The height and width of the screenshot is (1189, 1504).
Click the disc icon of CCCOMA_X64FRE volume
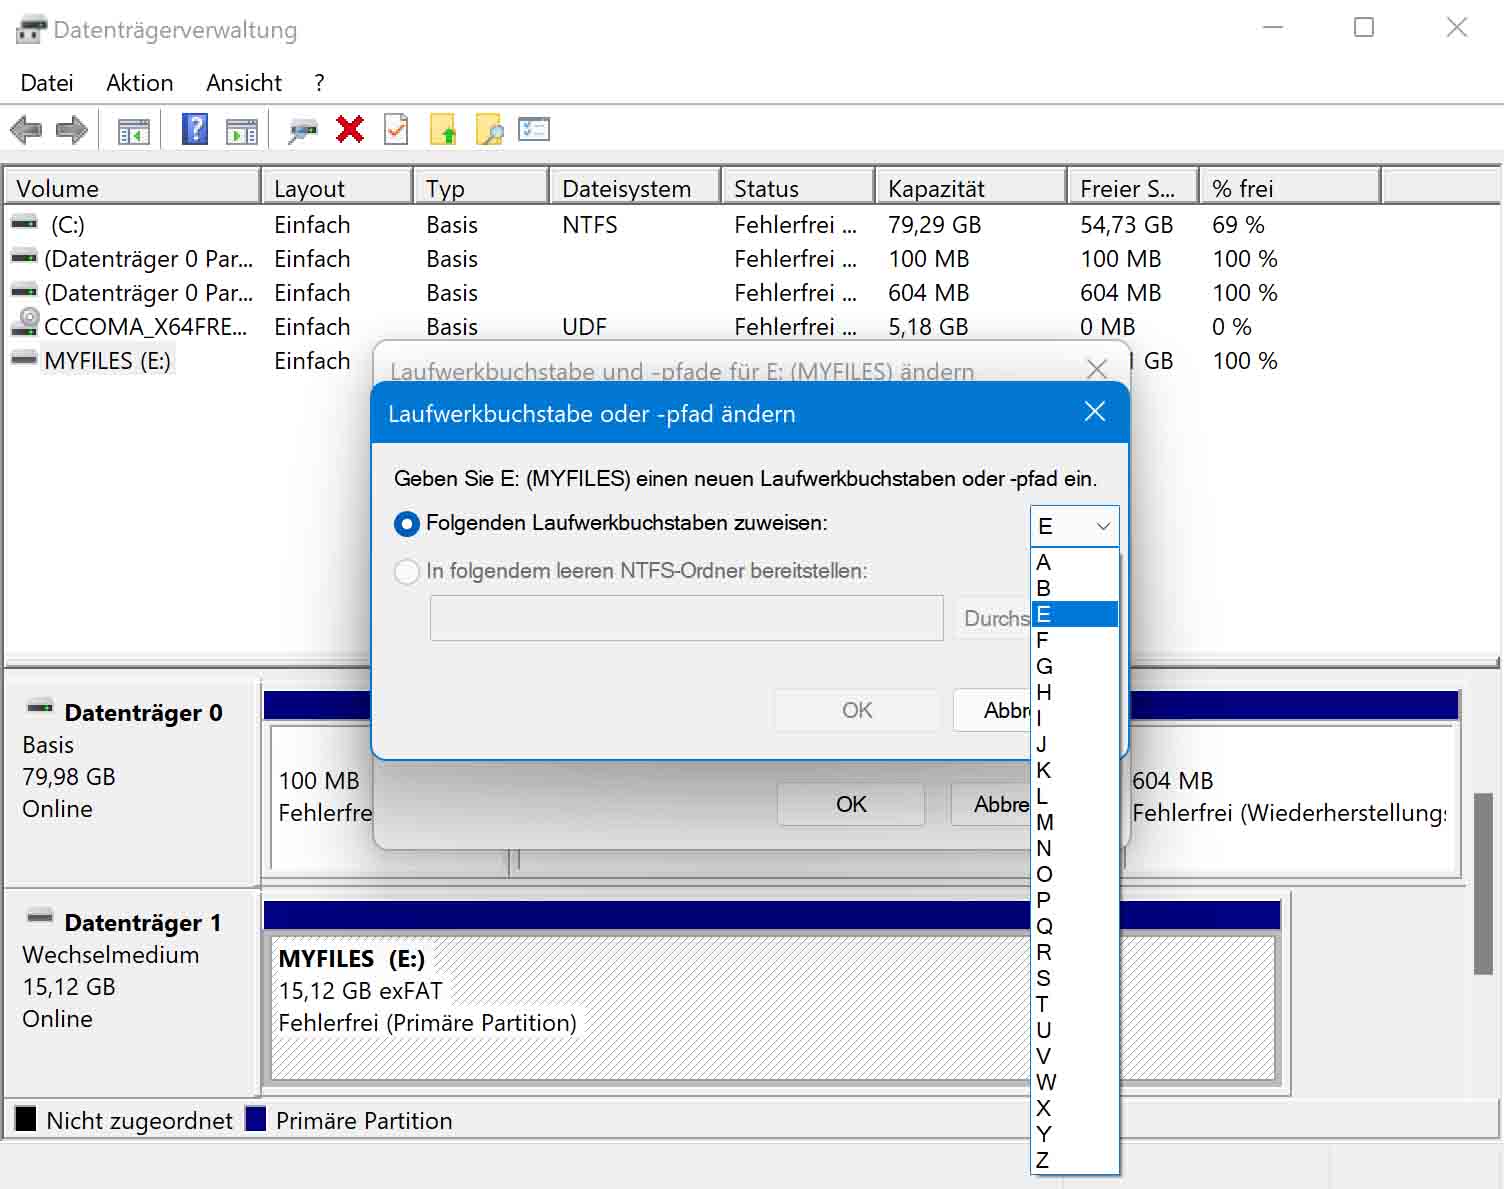24,324
